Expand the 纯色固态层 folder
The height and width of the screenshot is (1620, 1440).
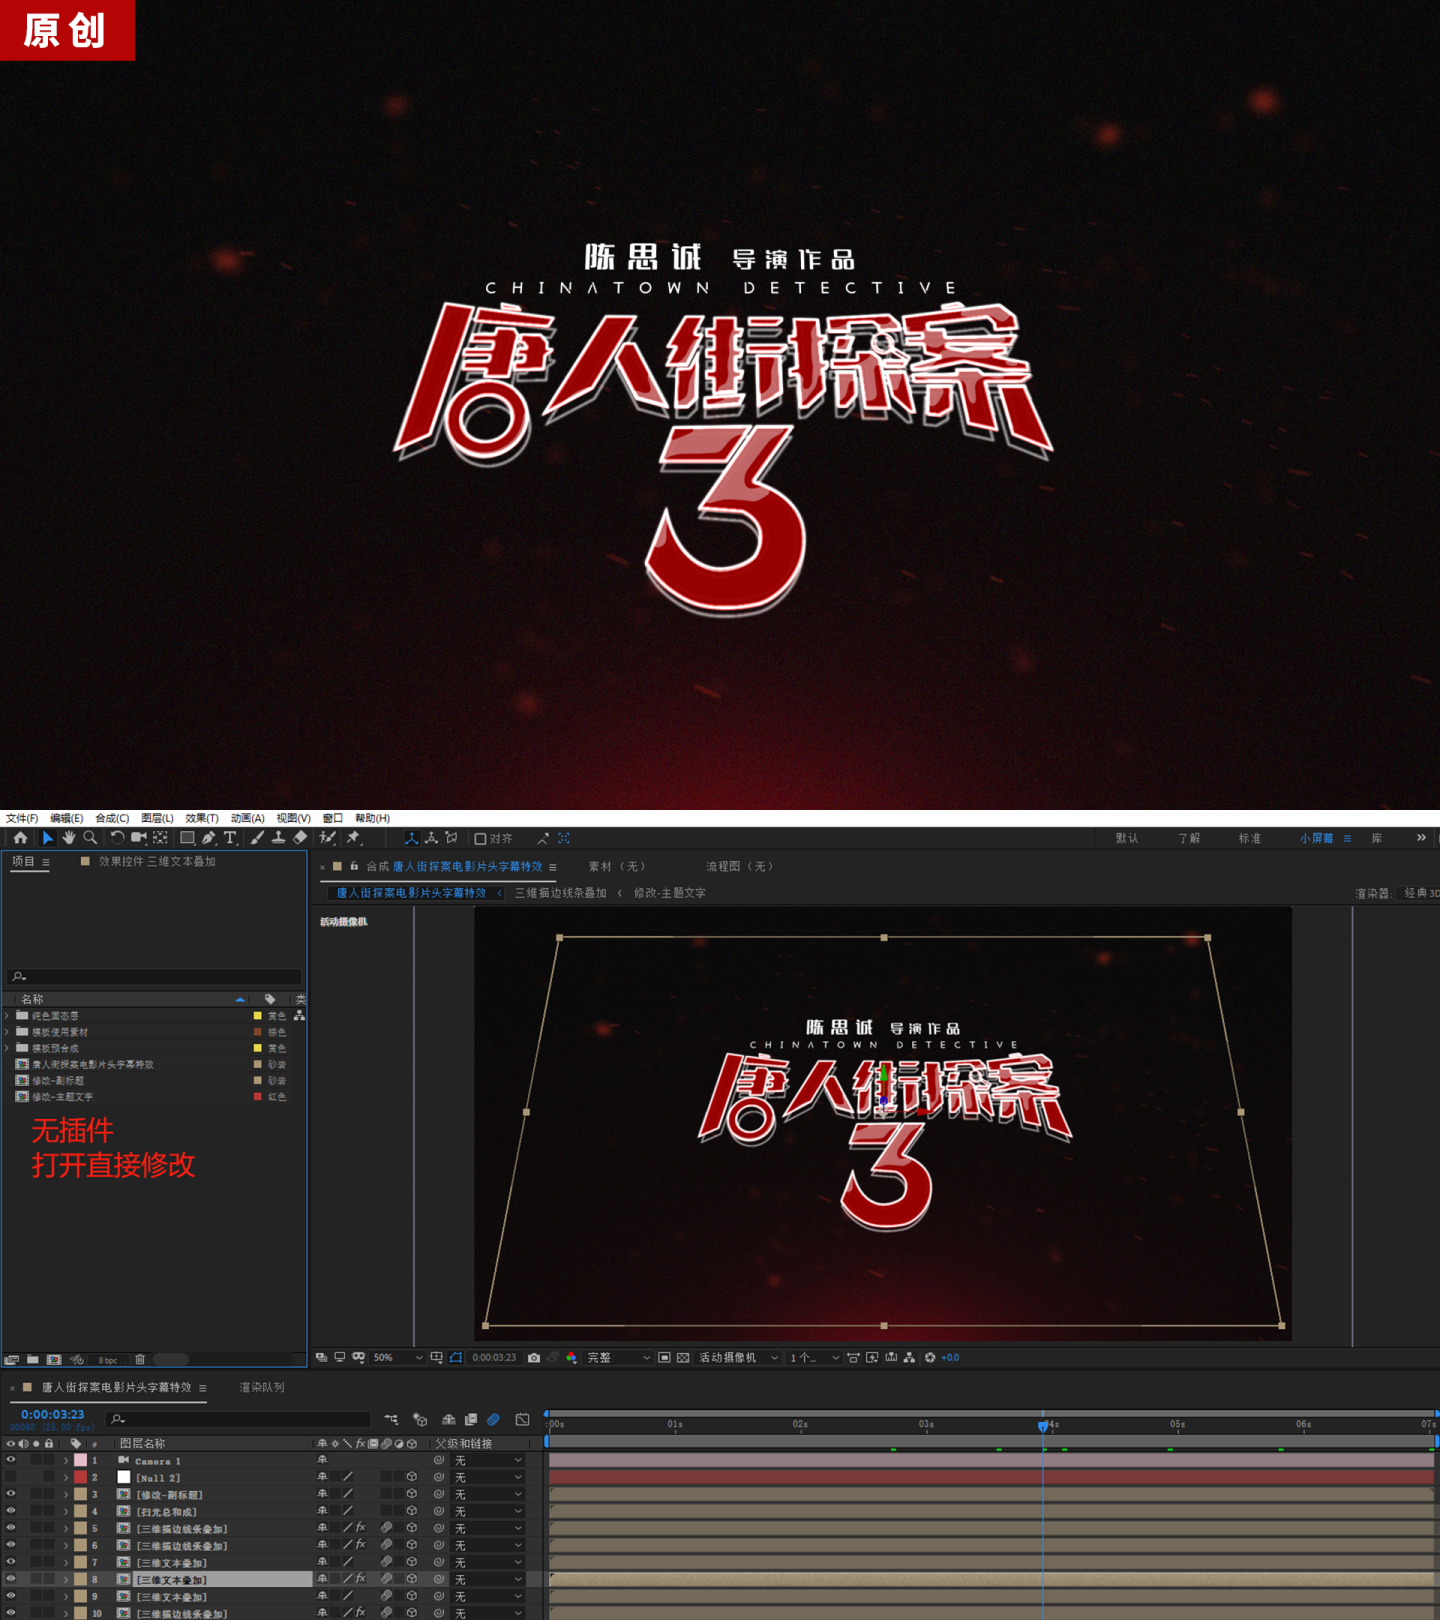8,1015
